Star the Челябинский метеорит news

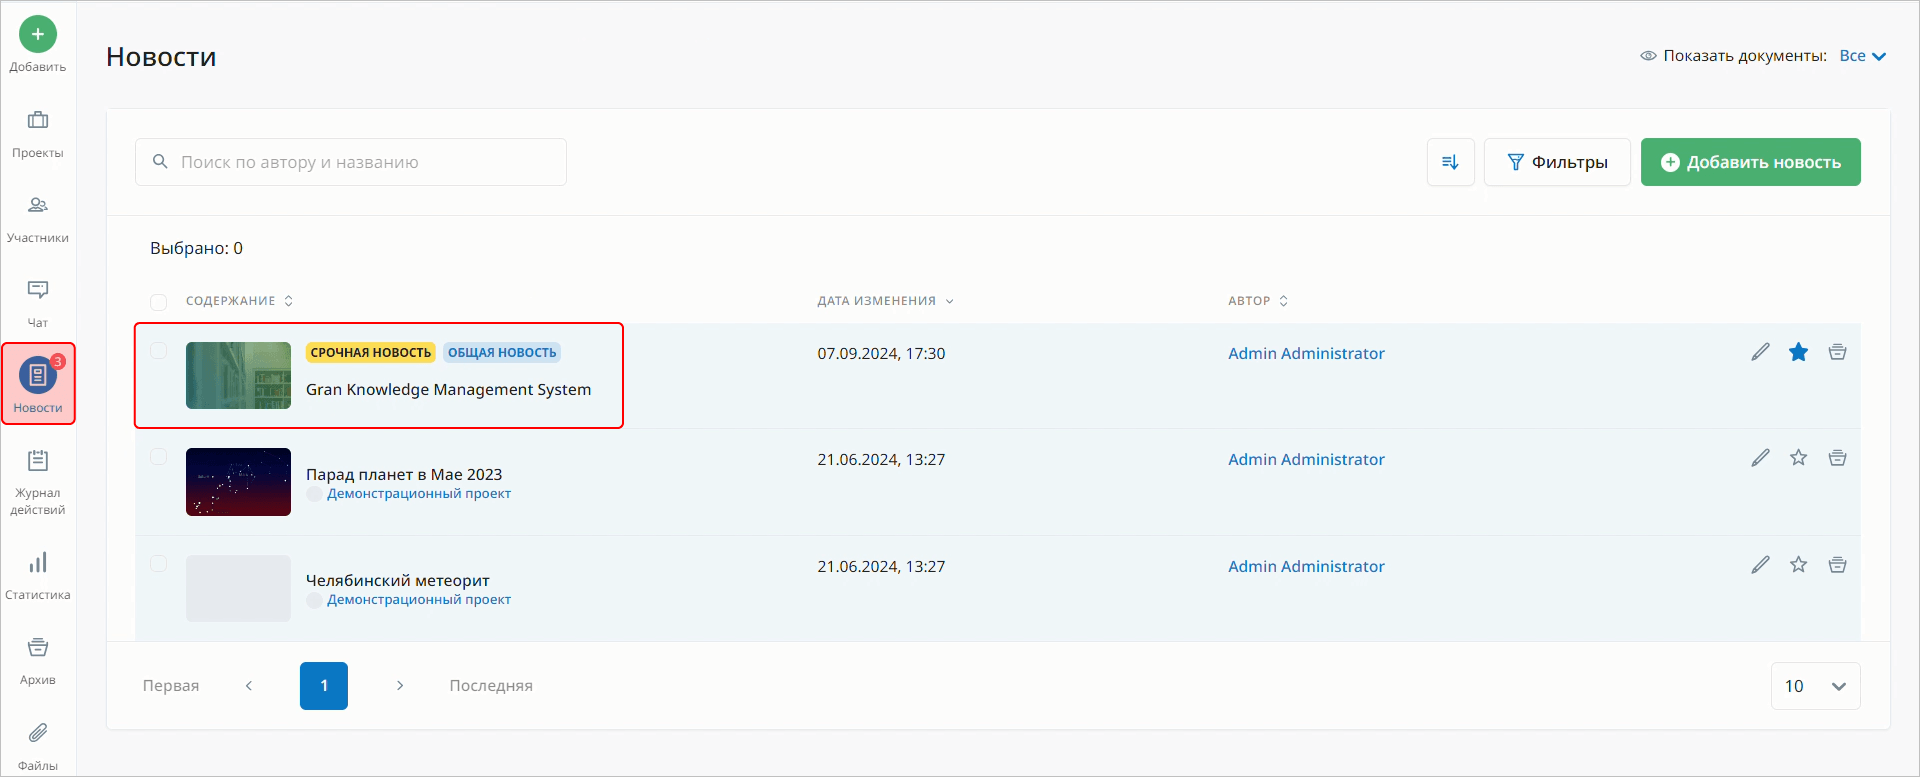click(x=1799, y=565)
